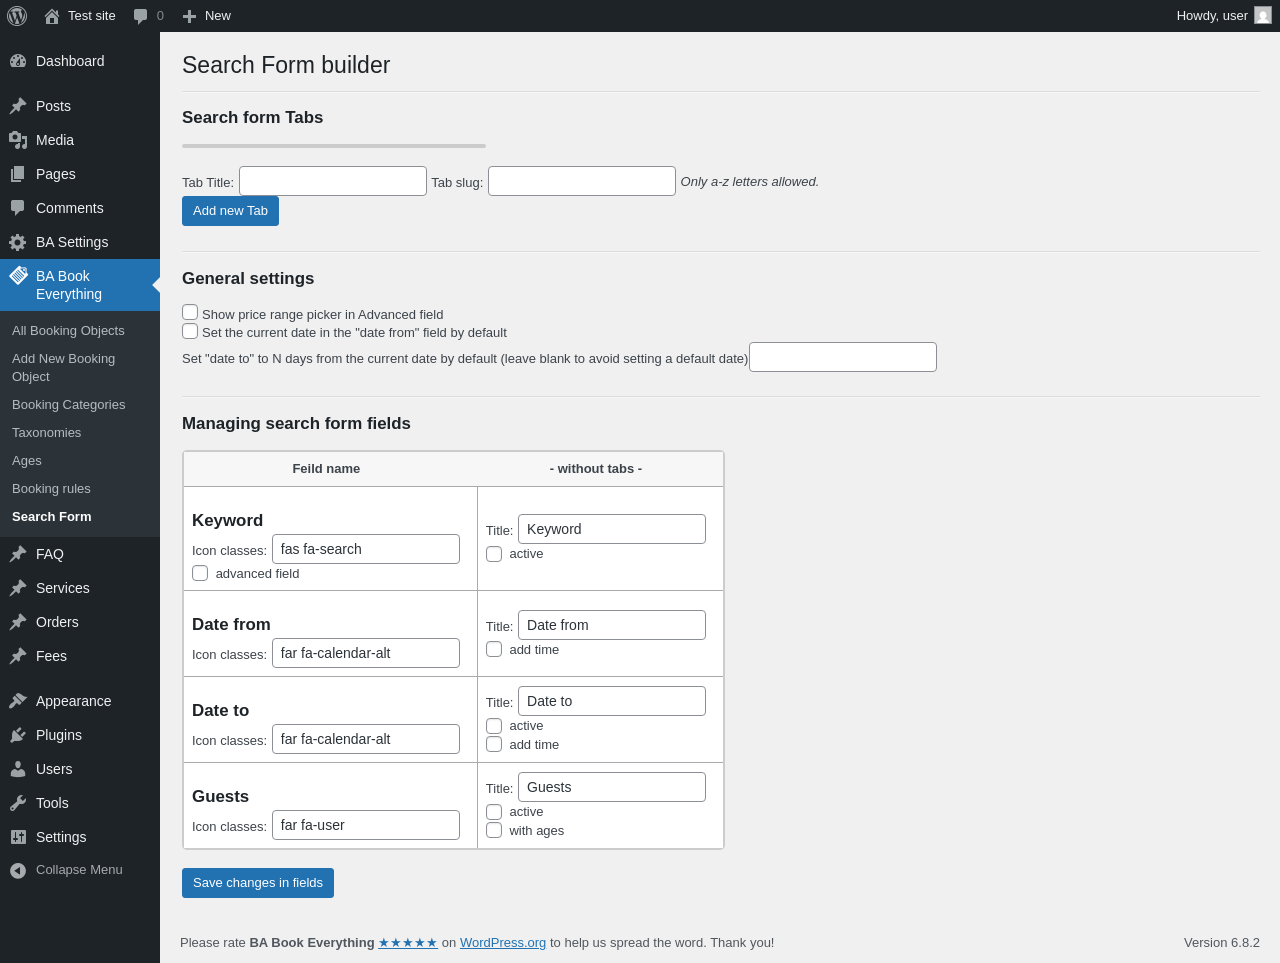
Task: Follow the WordPress.org link
Action: tap(503, 942)
